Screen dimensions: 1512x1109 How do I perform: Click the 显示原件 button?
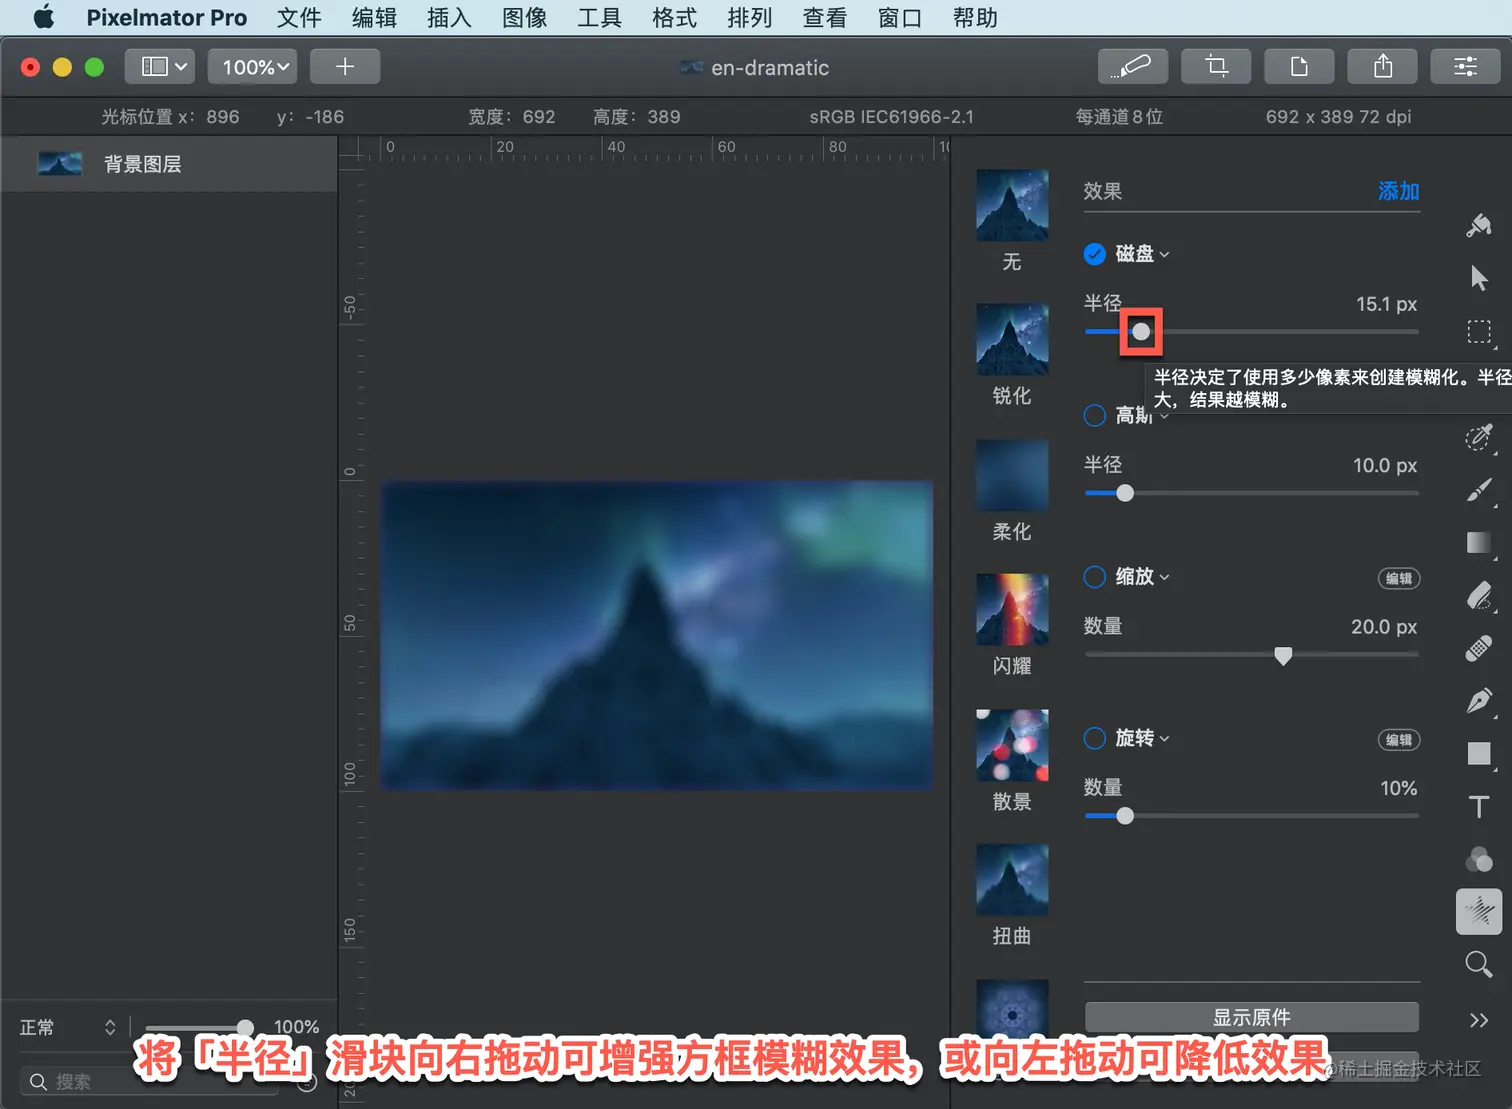(x=1251, y=1017)
